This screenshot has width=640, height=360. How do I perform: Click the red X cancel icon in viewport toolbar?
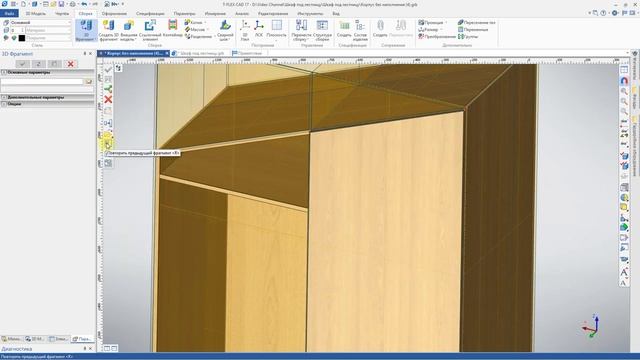[108, 99]
